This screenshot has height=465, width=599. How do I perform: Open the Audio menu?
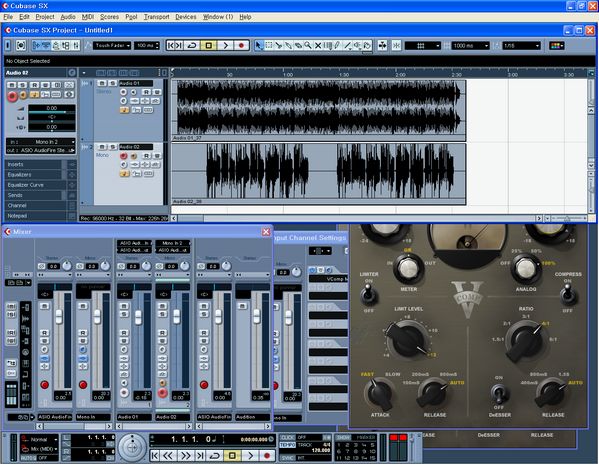pyautogui.click(x=68, y=17)
